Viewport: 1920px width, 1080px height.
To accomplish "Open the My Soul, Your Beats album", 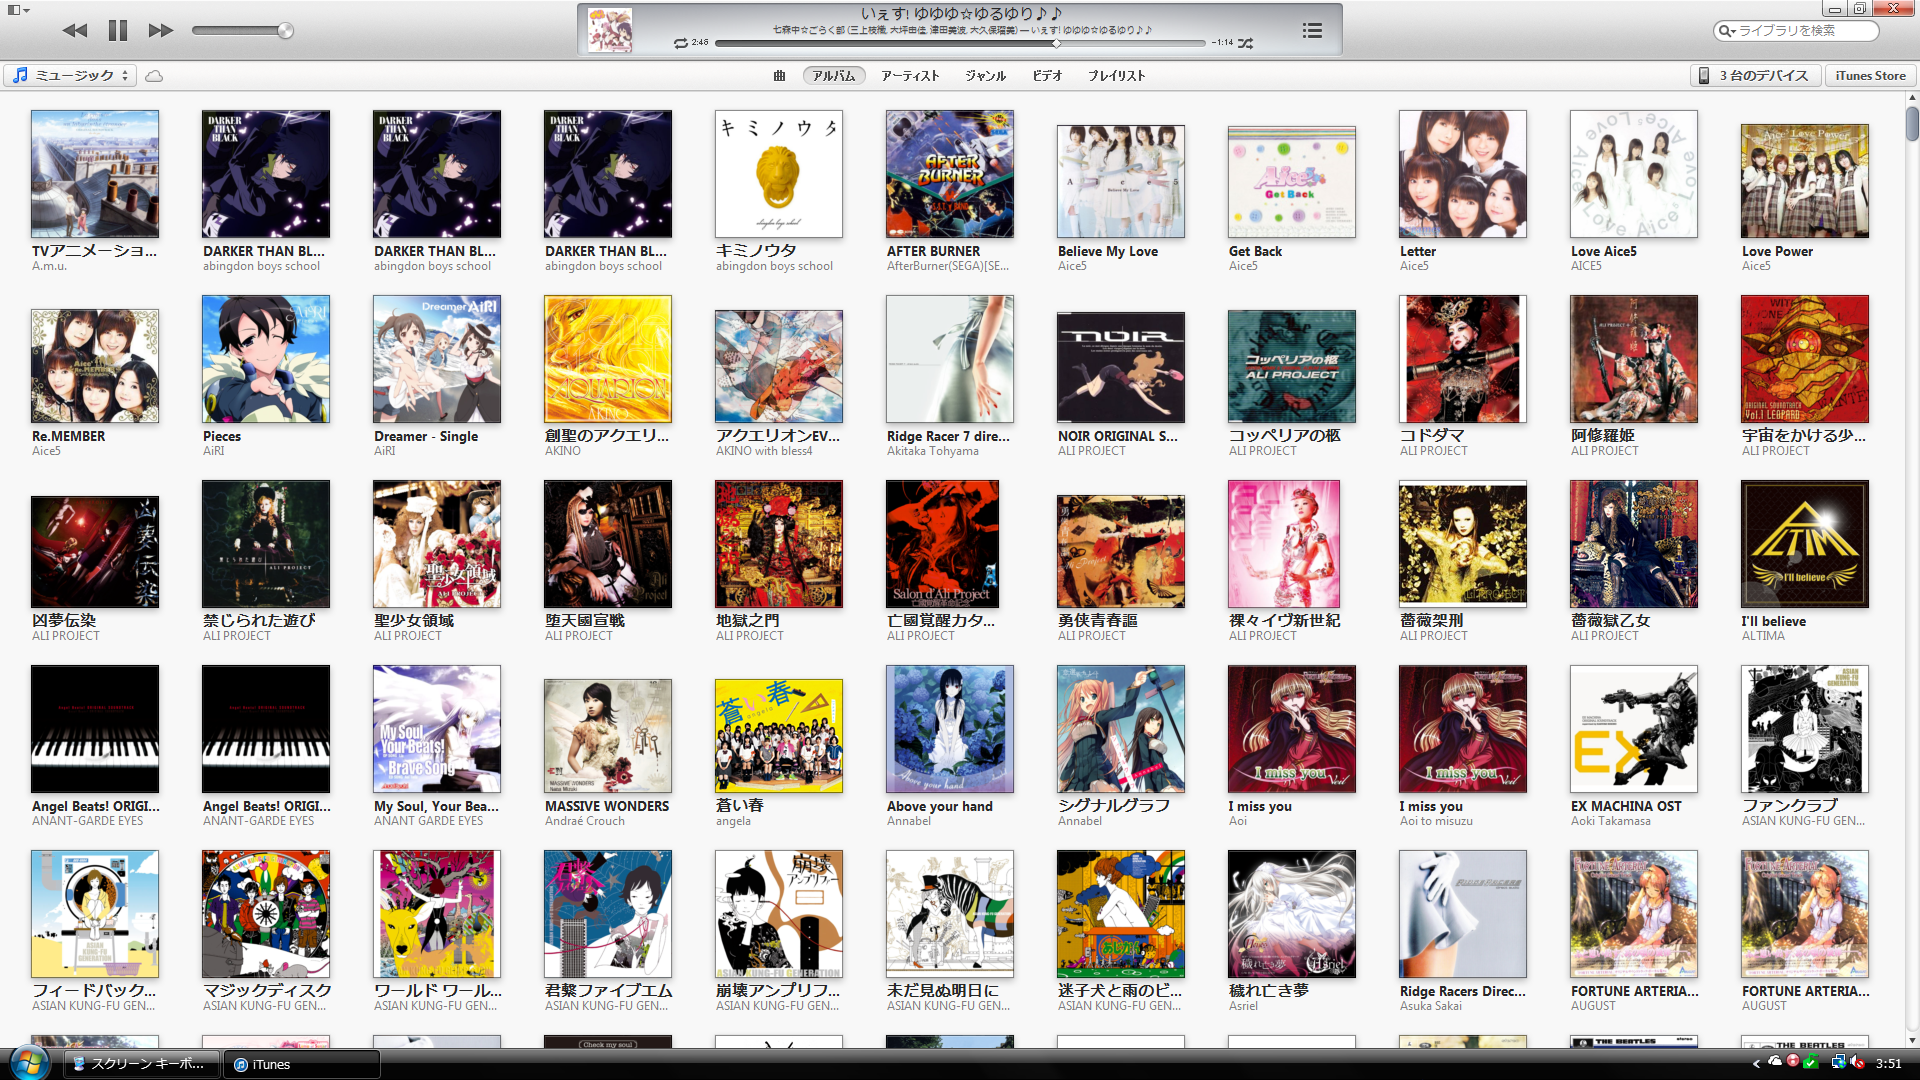I will (437, 729).
